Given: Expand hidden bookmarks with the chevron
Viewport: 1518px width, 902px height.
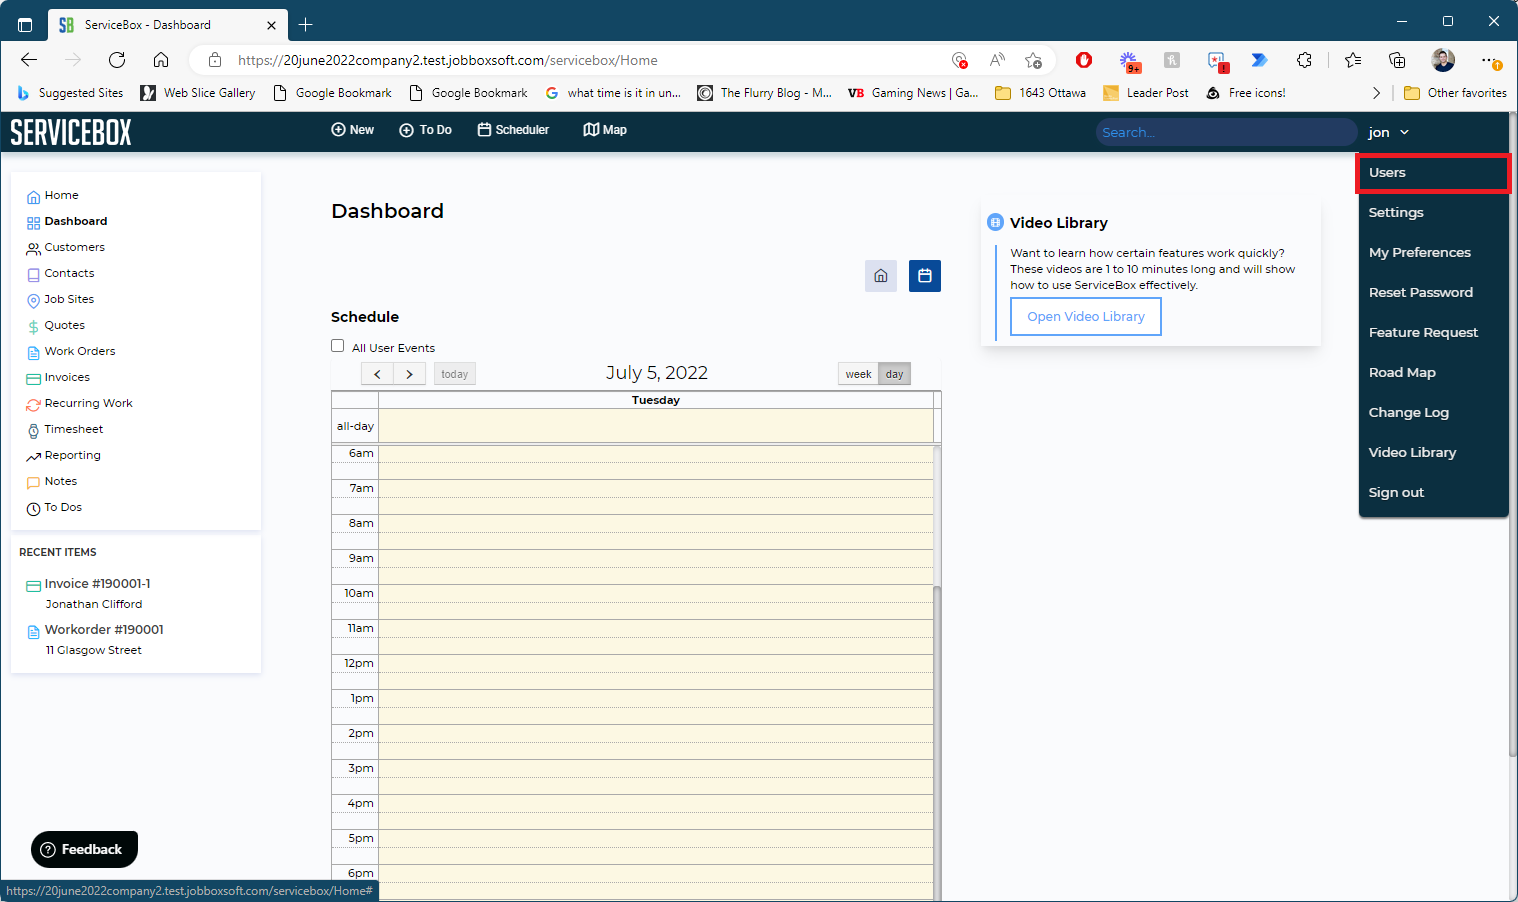Looking at the screenshot, I should pyautogui.click(x=1376, y=92).
